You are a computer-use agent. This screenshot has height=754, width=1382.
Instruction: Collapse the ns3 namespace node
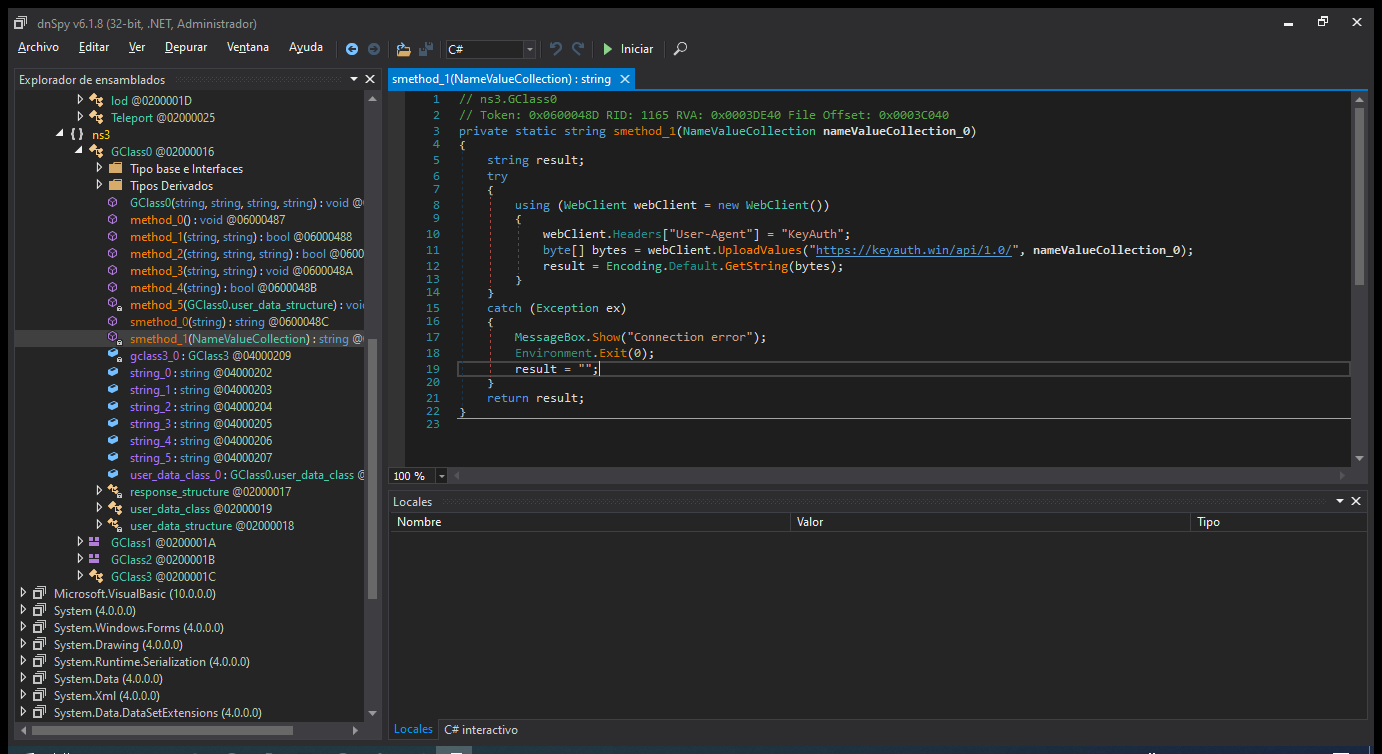[60, 134]
